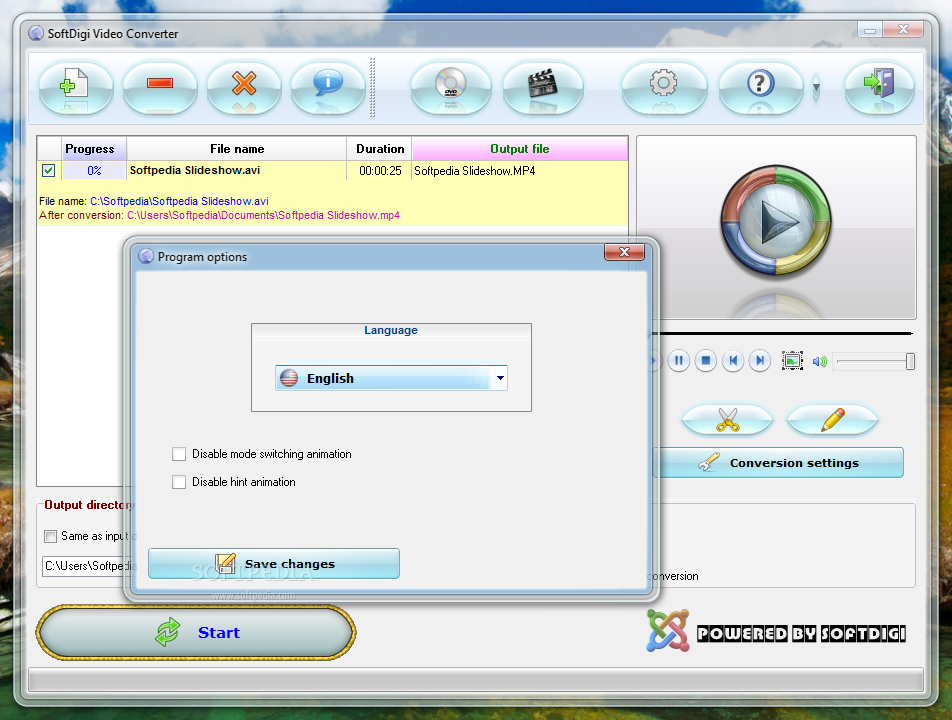Stop playback with the stop button
The image size is (952, 720).
(706, 361)
